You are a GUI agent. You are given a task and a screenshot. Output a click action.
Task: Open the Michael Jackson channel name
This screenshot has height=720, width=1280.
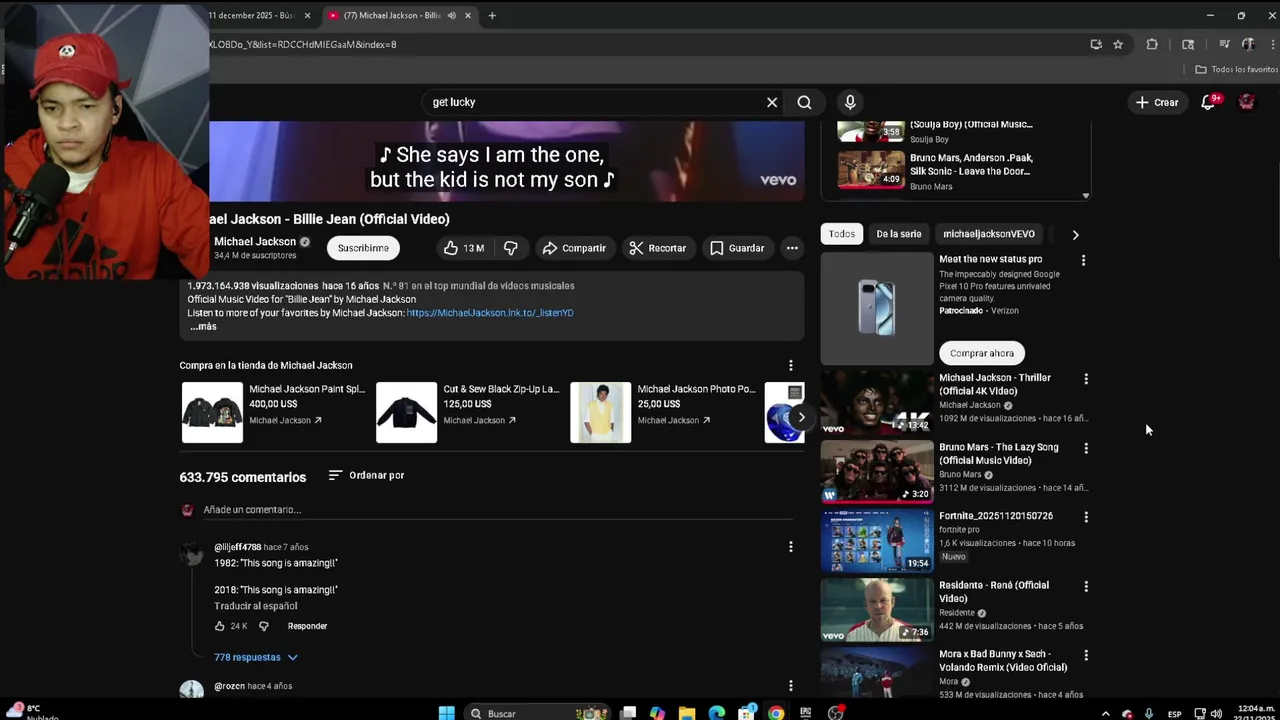(255, 241)
